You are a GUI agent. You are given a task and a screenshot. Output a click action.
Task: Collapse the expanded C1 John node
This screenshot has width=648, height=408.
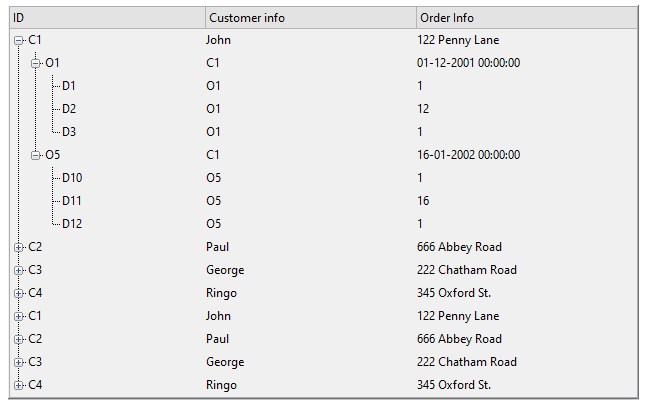(x=19, y=40)
